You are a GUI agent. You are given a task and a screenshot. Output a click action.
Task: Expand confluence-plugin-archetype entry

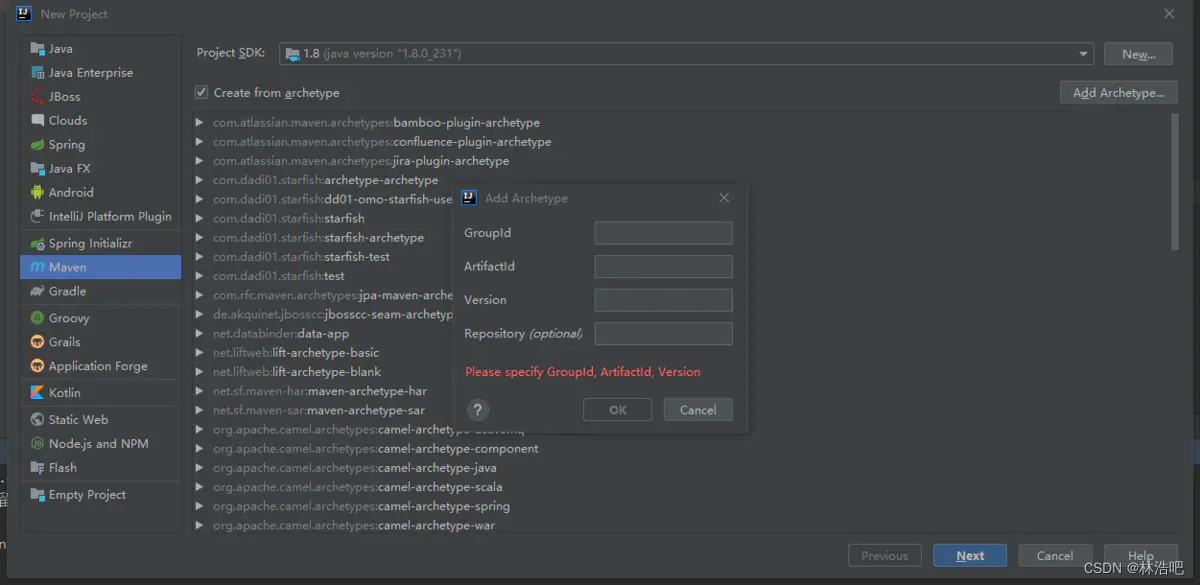click(200, 142)
